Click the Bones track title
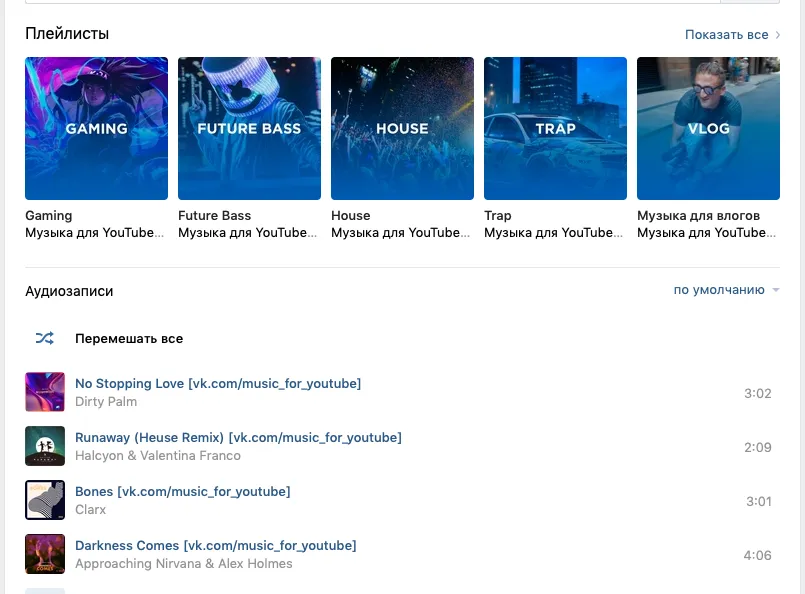Screen dimensions: 805x594 [x=183, y=491]
